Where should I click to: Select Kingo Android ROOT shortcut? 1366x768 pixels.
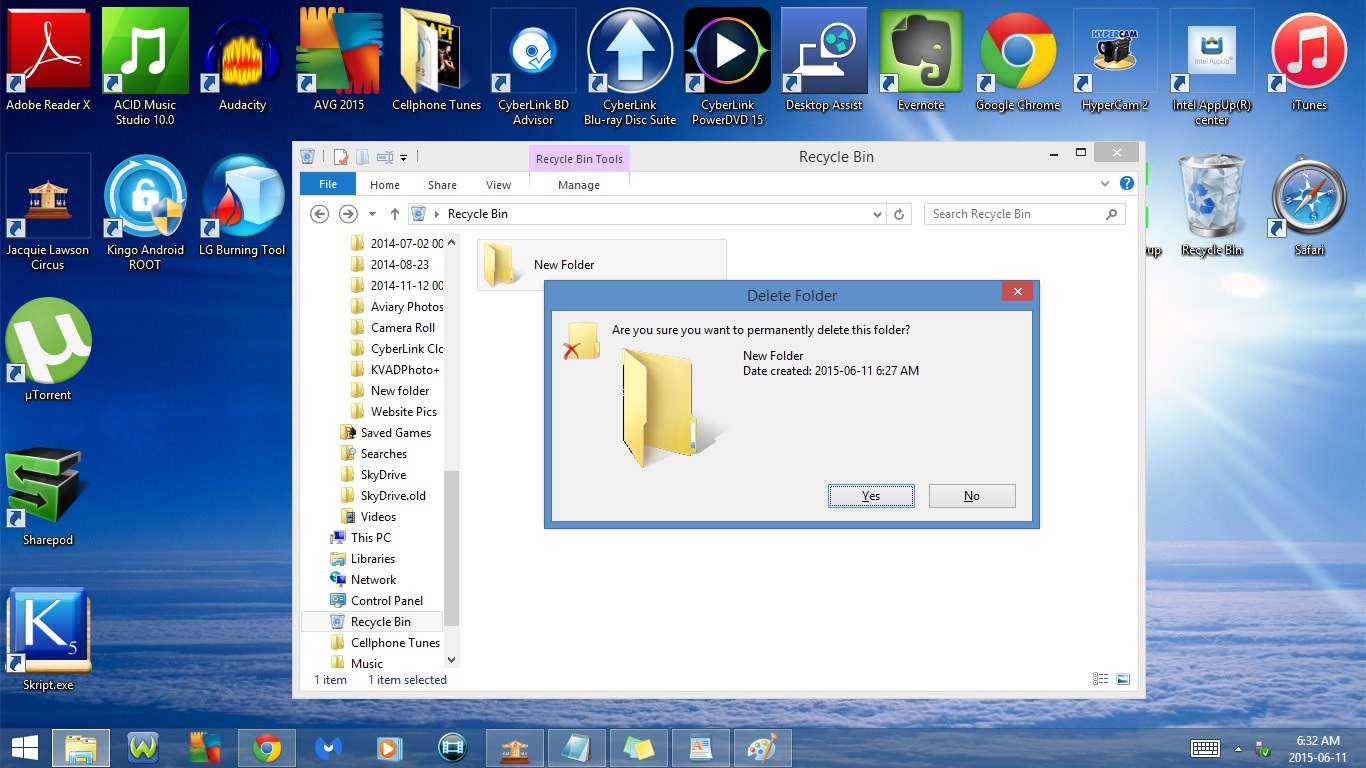pos(145,213)
